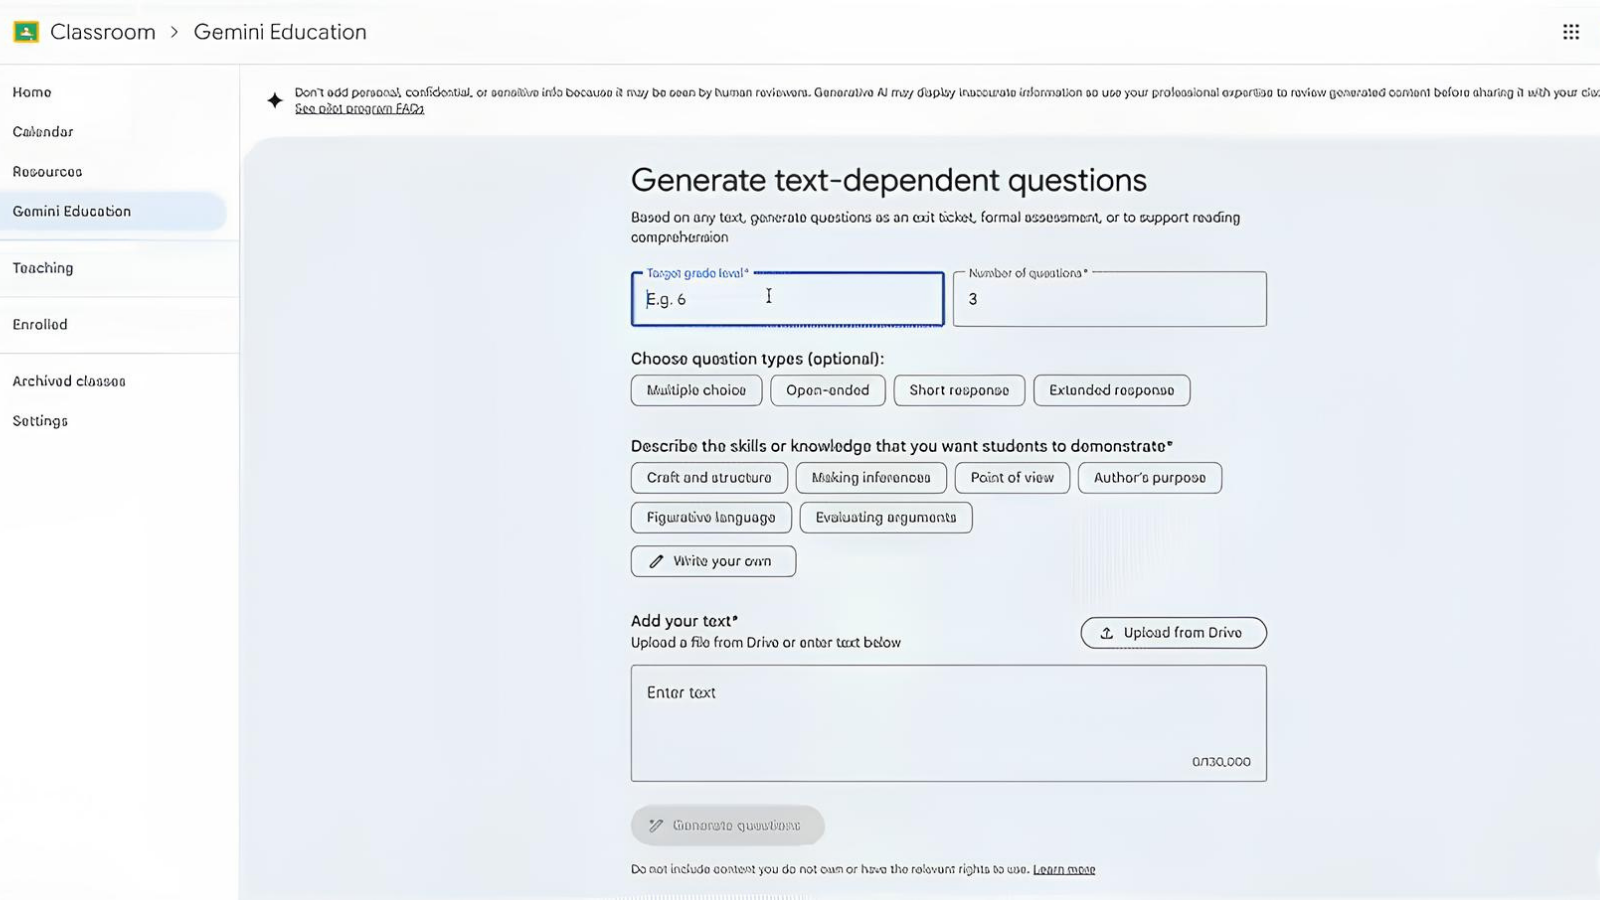Select the Short response chip
Screen dimensions: 1600x900
[959, 390]
